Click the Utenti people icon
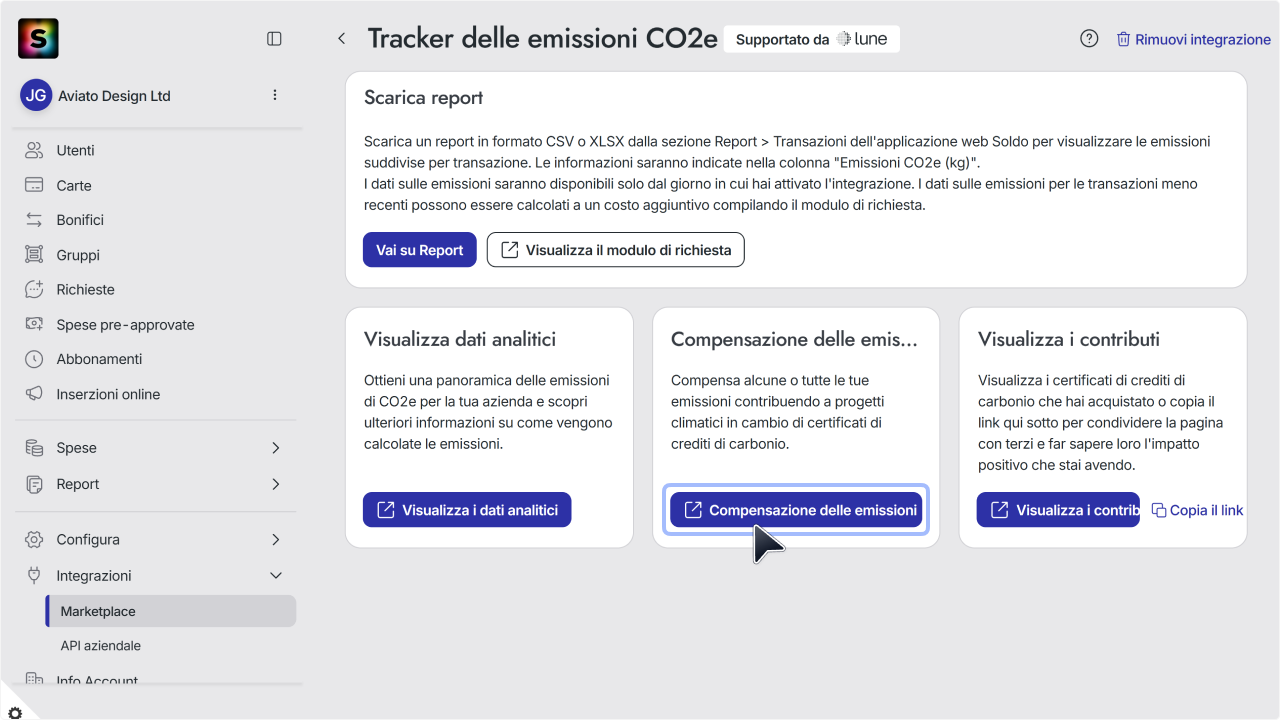 (34, 150)
